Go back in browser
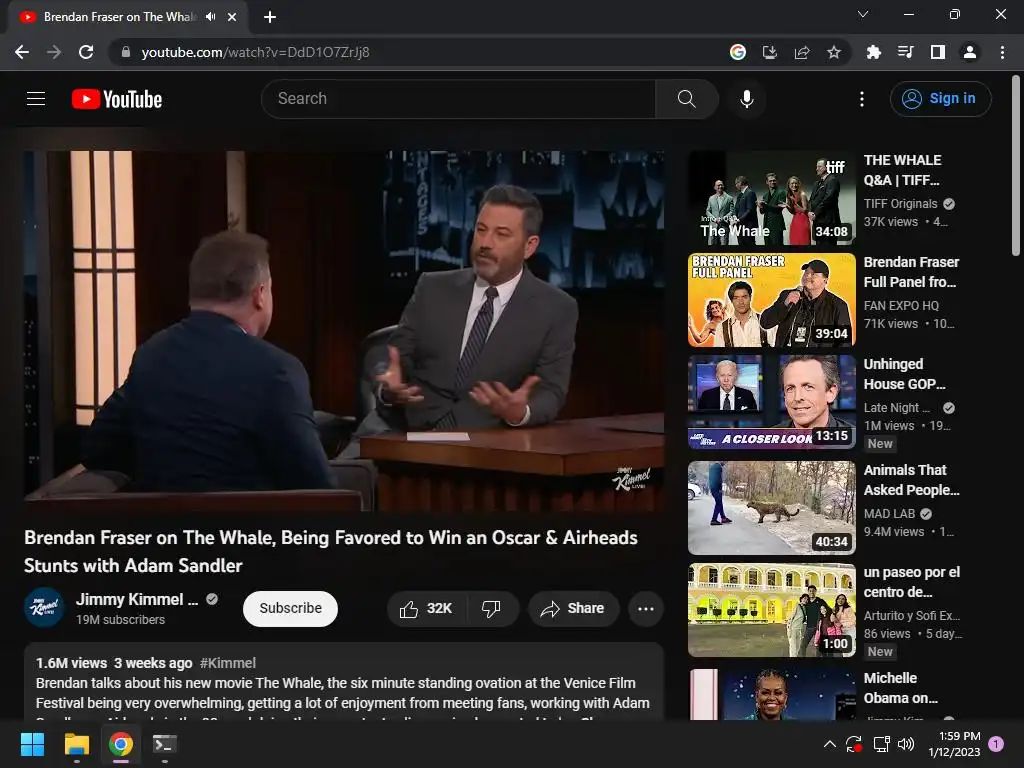The width and height of the screenshot is (1024, 768). [22, 52]
